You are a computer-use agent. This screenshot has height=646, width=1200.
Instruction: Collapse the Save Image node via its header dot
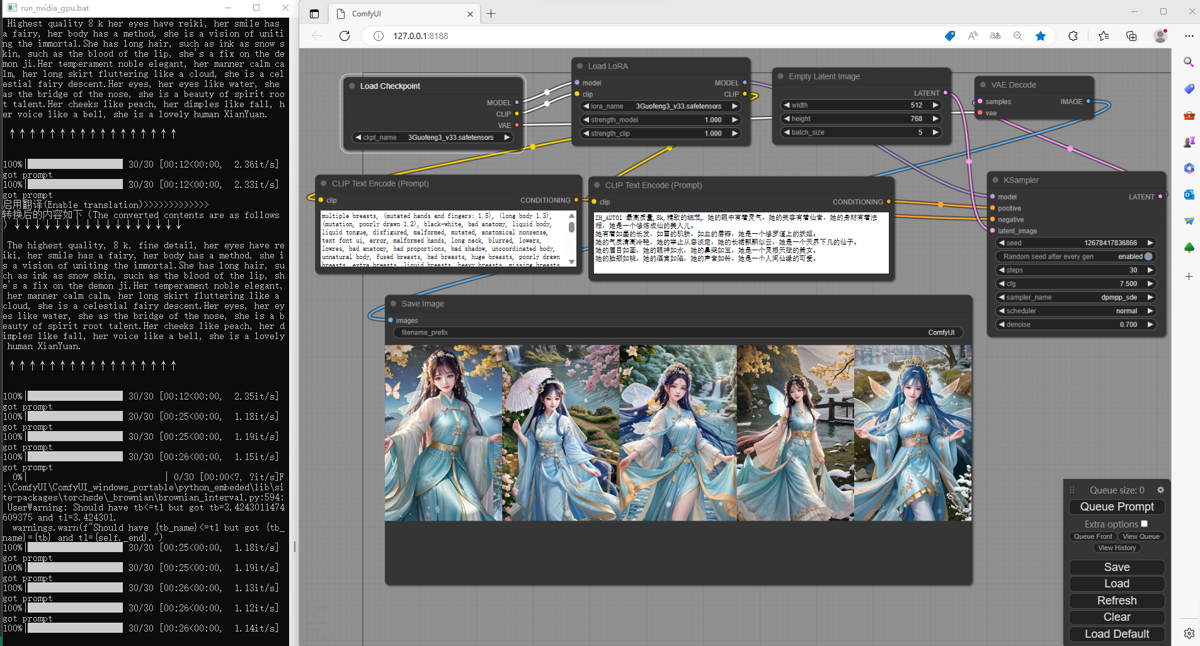(391, 303)
